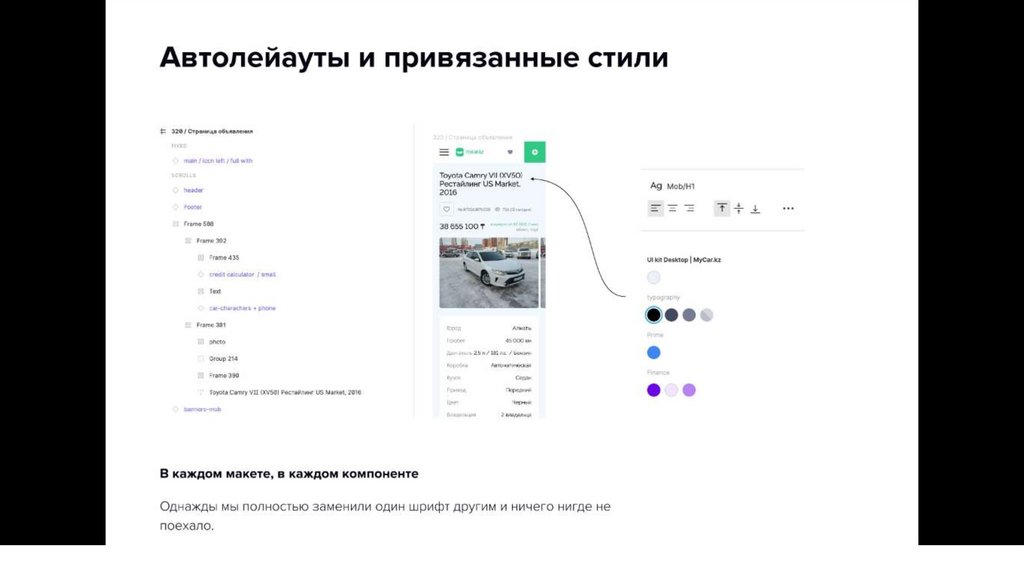Click the slide title 'Автолейауты и привязанные стили'
Image resolution: width=1024 pixels, height=574 pixels.
[414, 57]
